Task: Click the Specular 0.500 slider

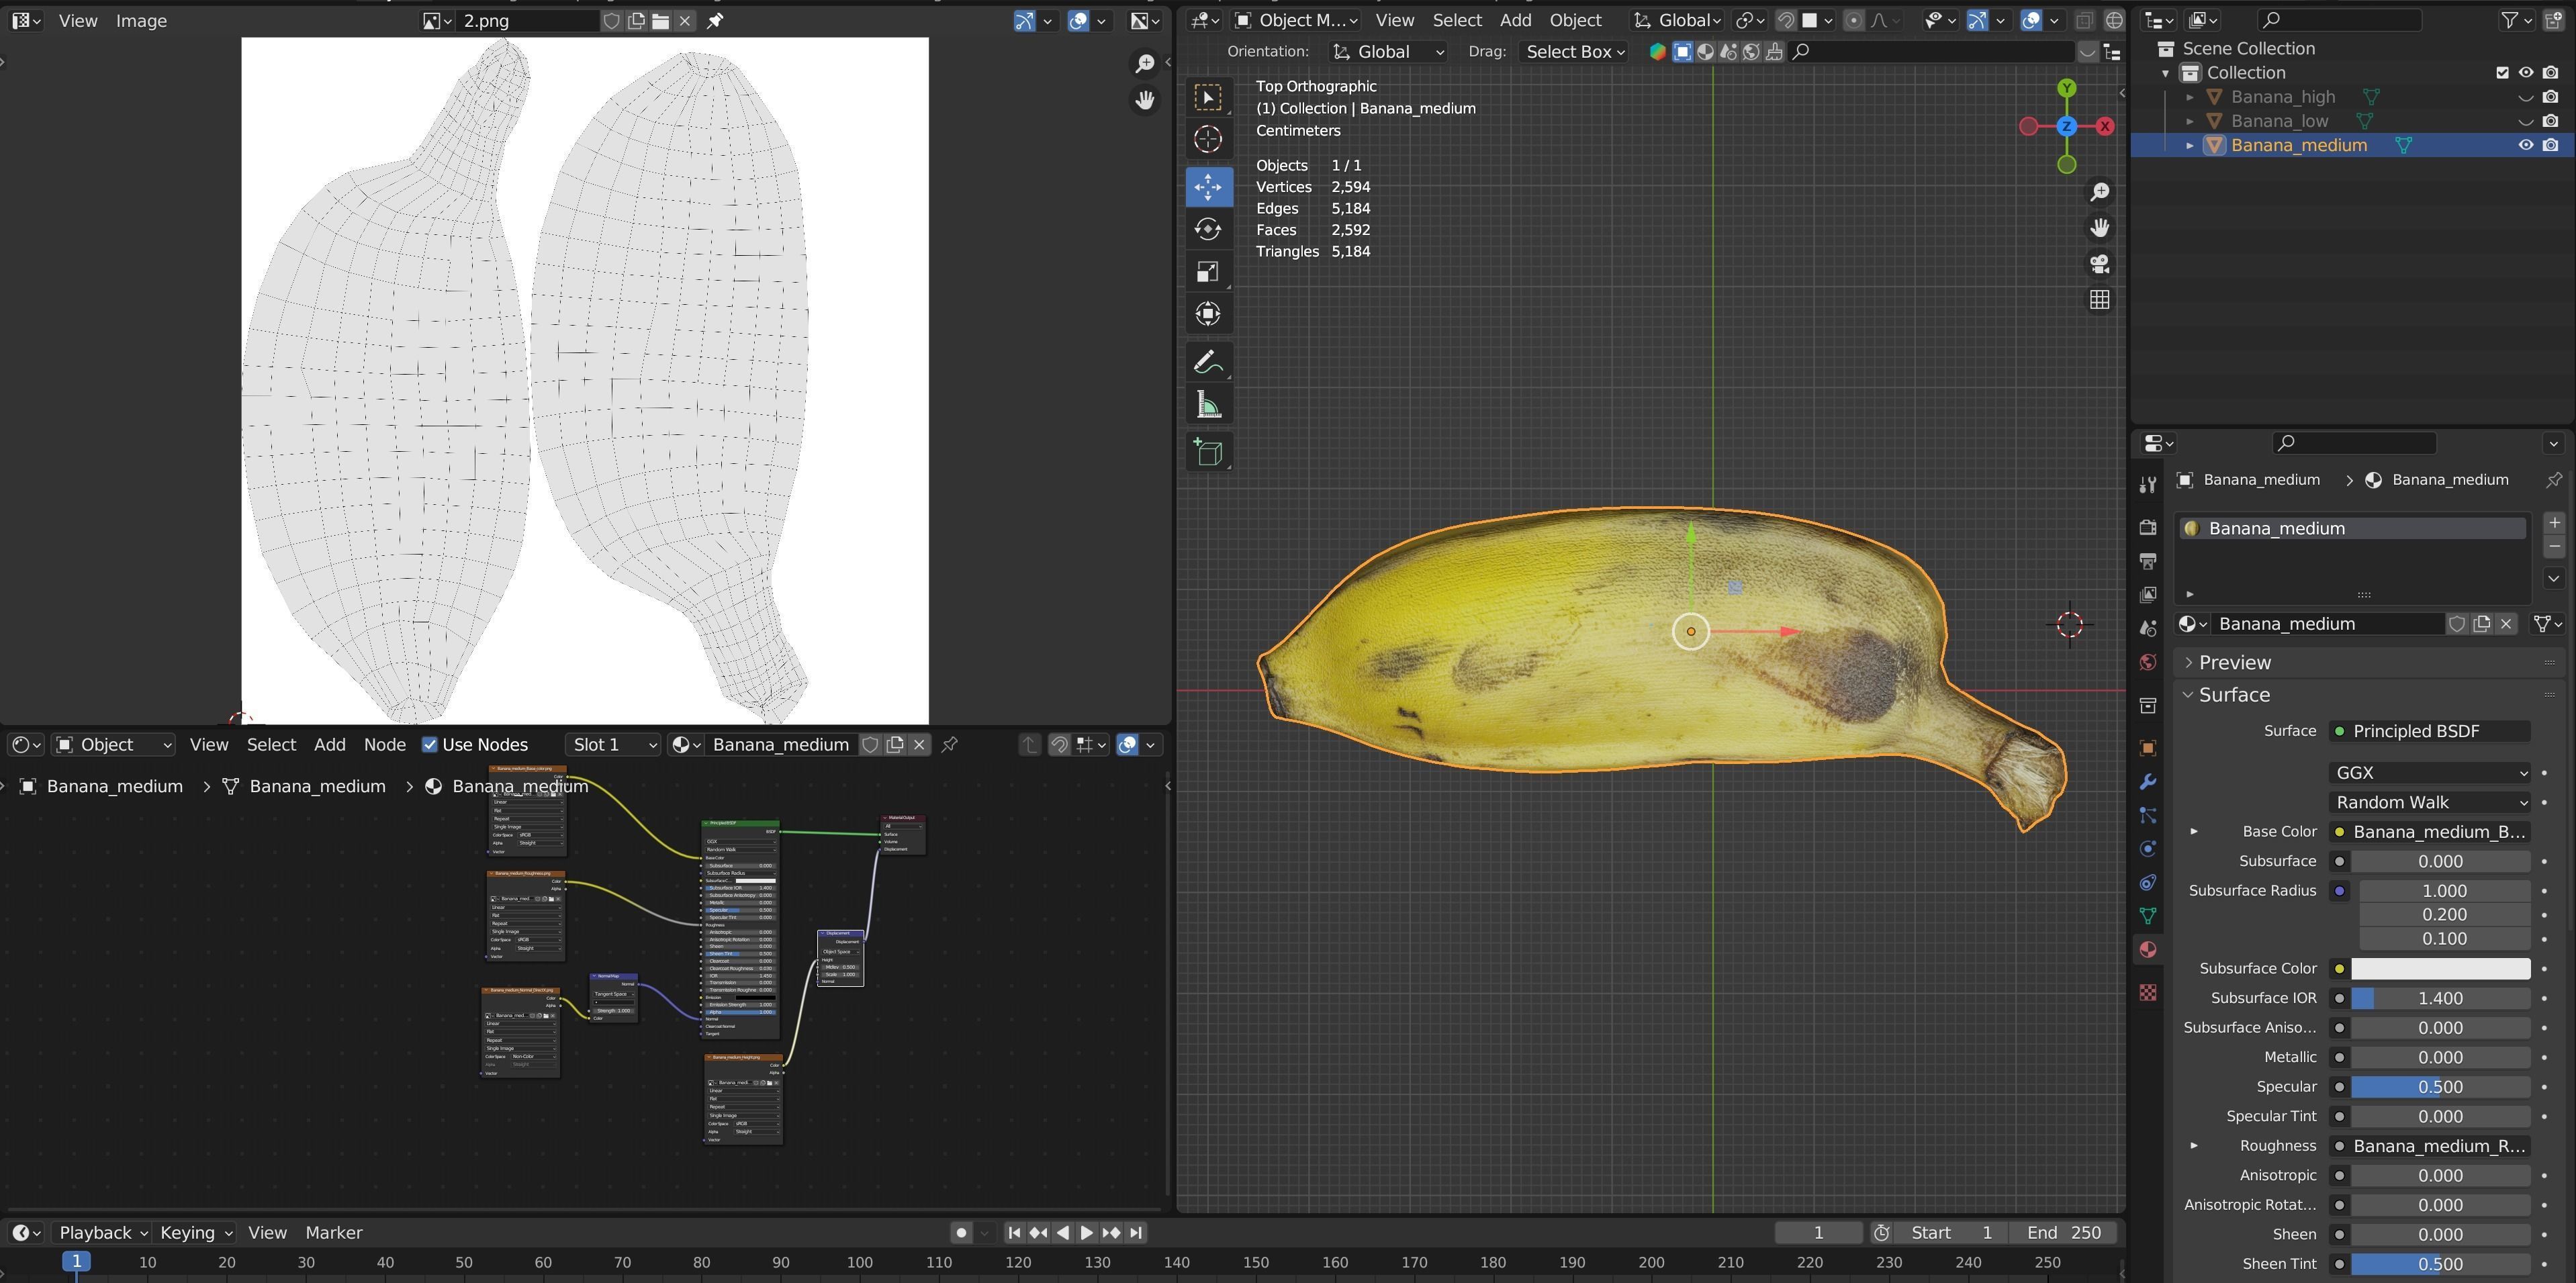Action: click(x=2440, y=1087)
